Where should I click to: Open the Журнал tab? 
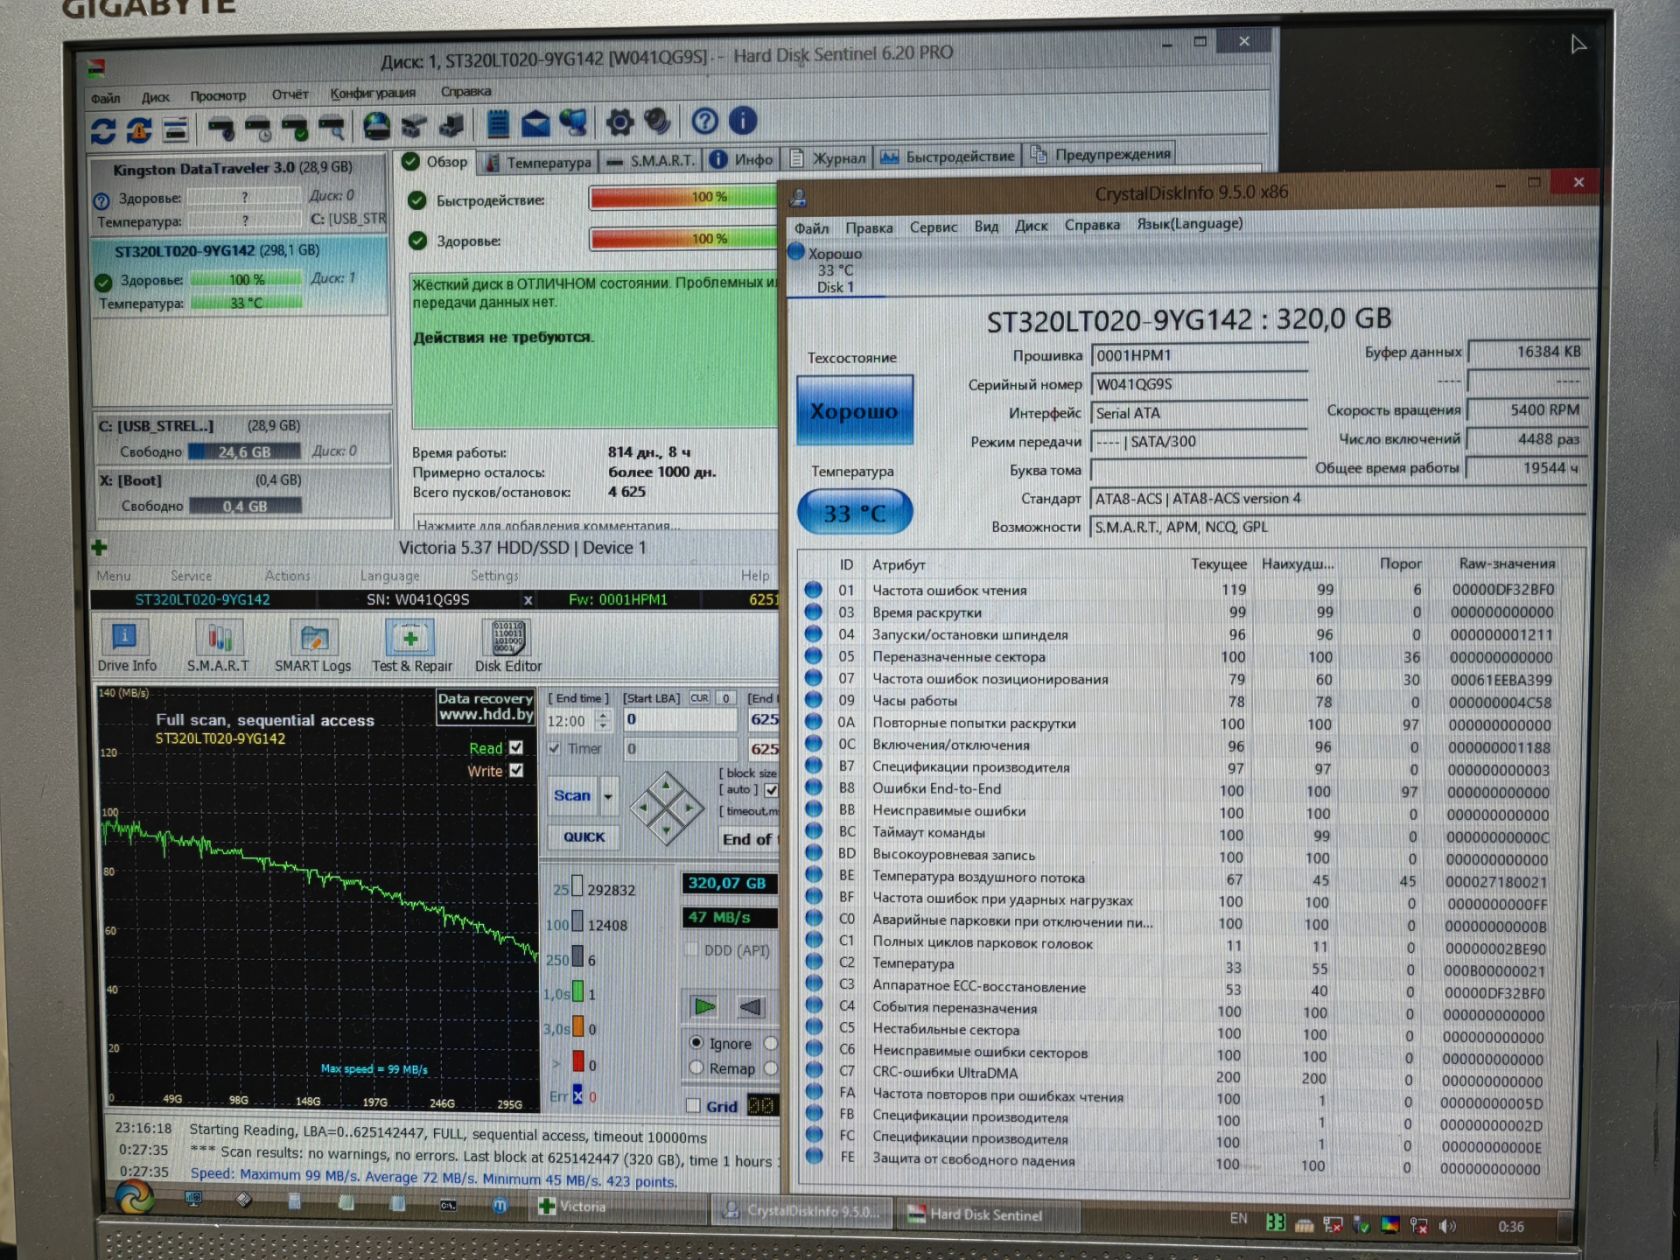[828, 158]
